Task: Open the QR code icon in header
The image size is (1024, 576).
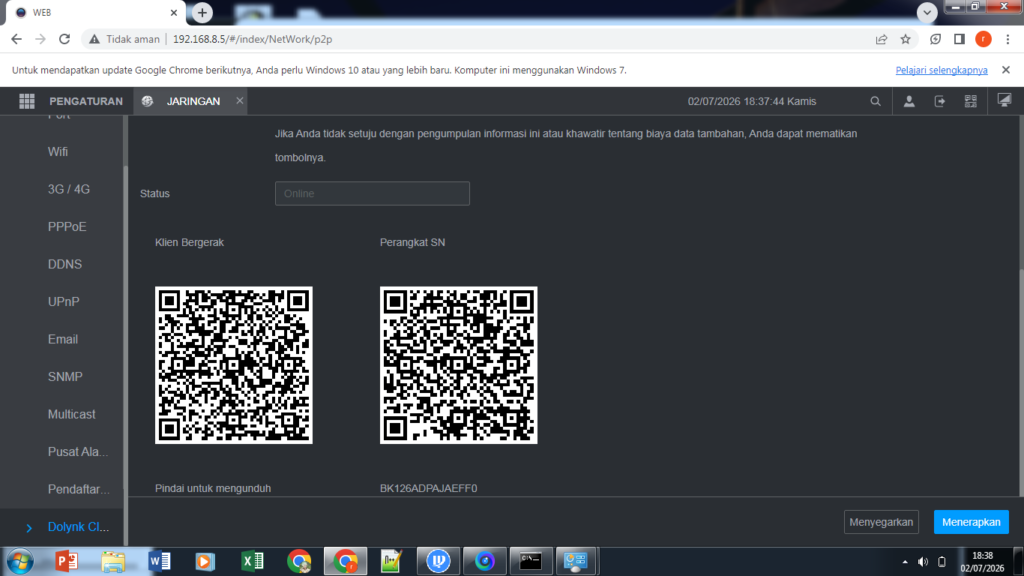Action: (x=970, y=101)
